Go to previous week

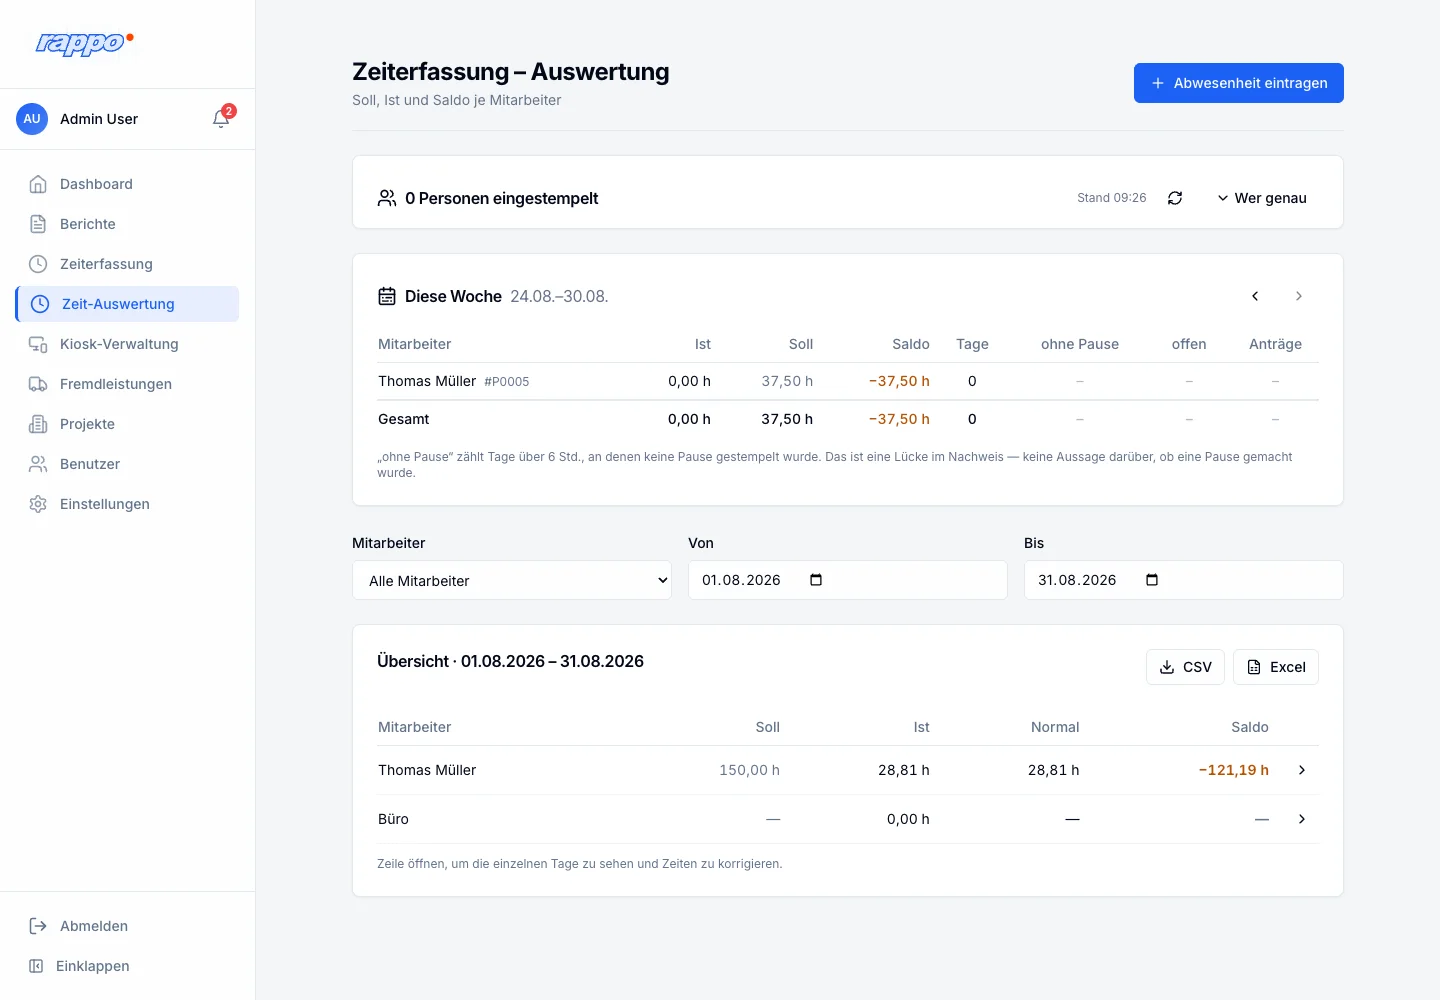(x=1255, y=296)
